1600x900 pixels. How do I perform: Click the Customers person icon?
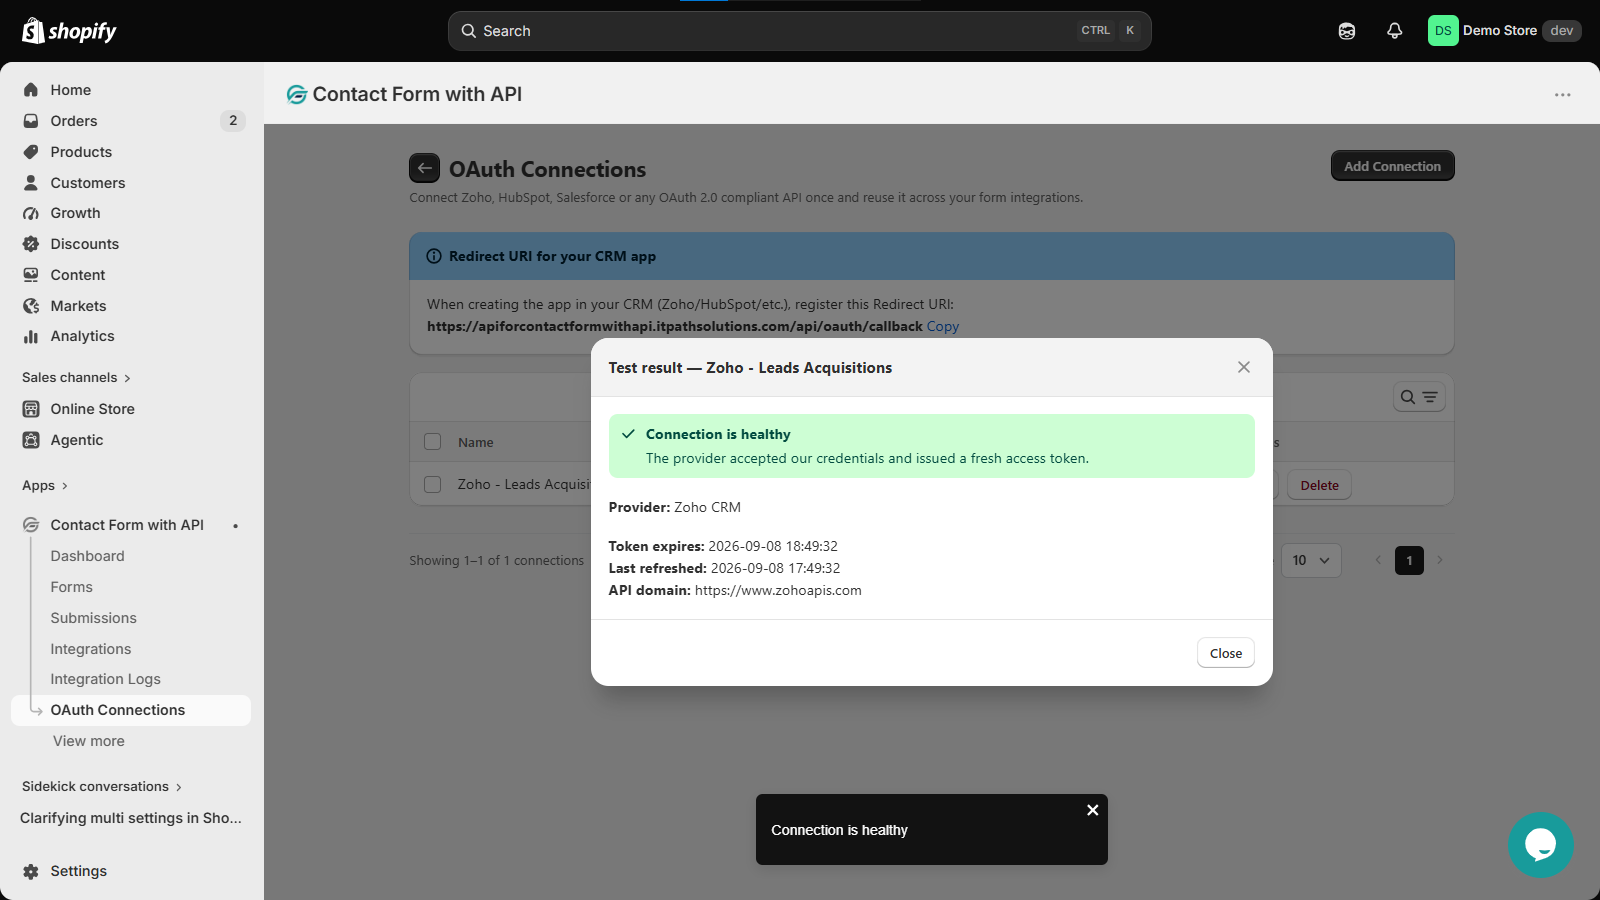(31, 183)
